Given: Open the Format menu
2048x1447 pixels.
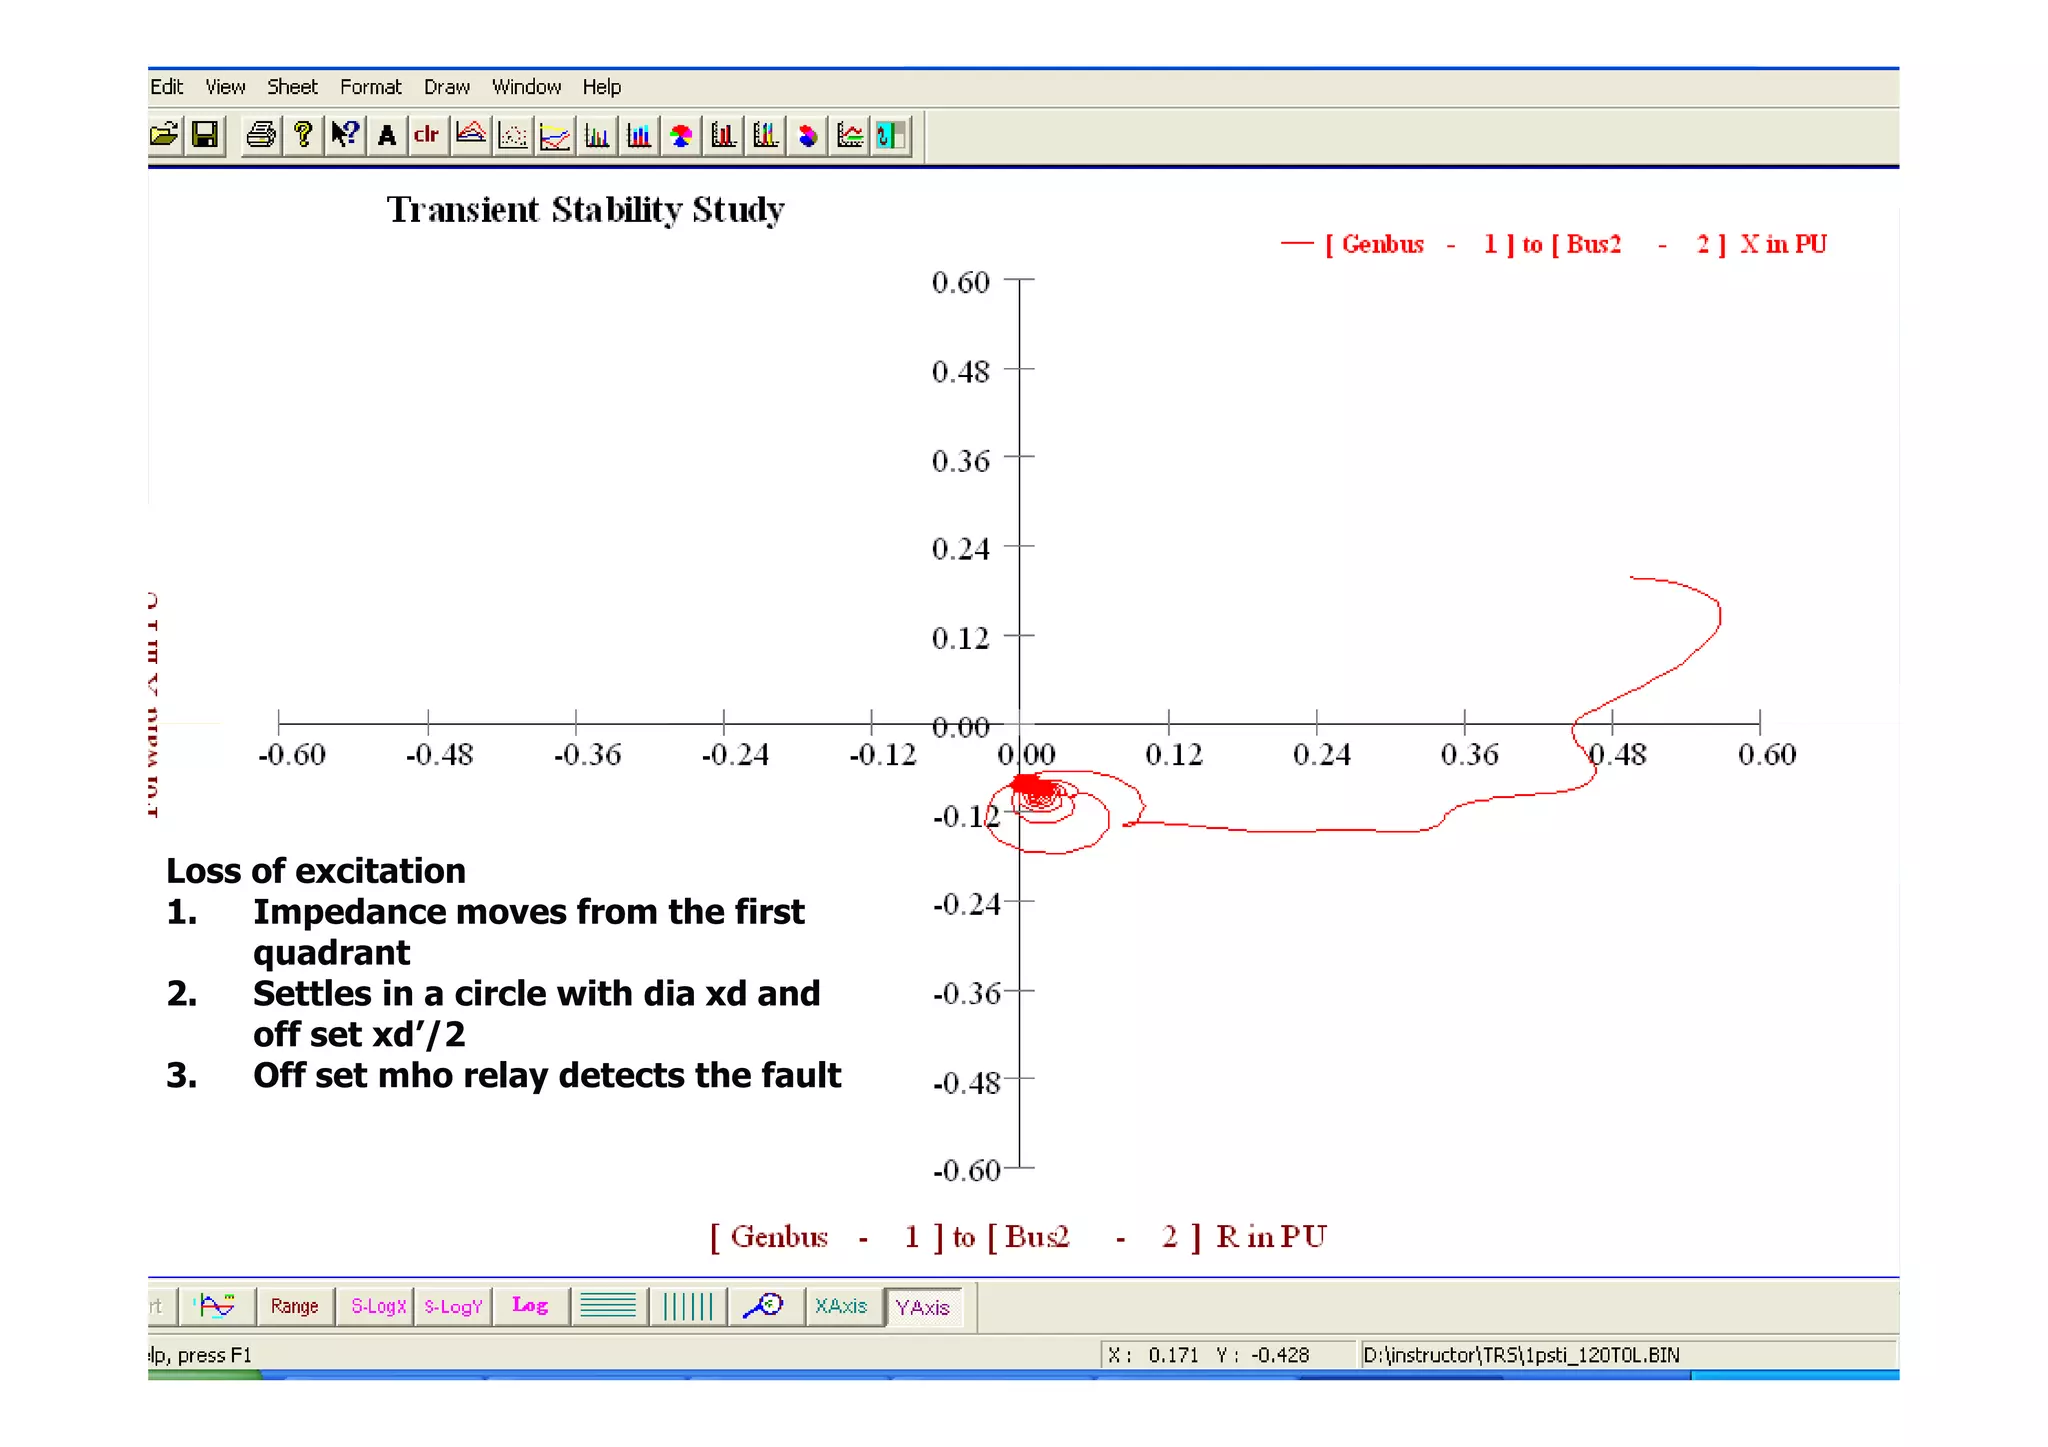Looking at the screenshot, I should (370, 87).
